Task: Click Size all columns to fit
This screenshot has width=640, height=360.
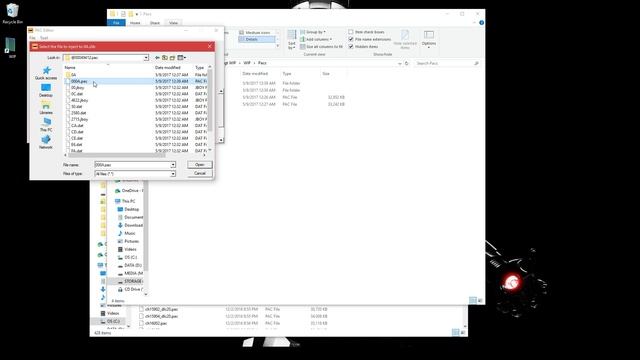Action: (321, 47)
